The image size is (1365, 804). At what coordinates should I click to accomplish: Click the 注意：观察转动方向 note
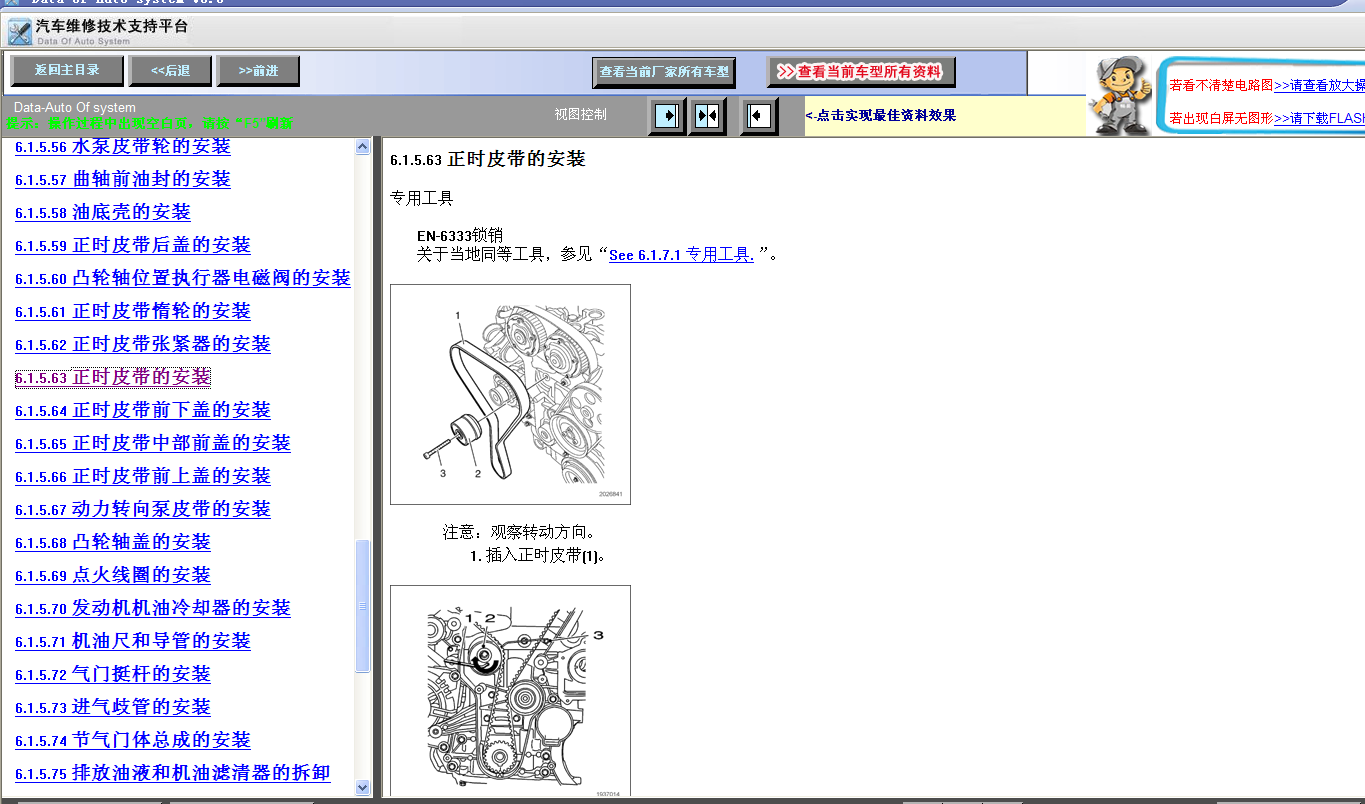click(x=519, y=533)
